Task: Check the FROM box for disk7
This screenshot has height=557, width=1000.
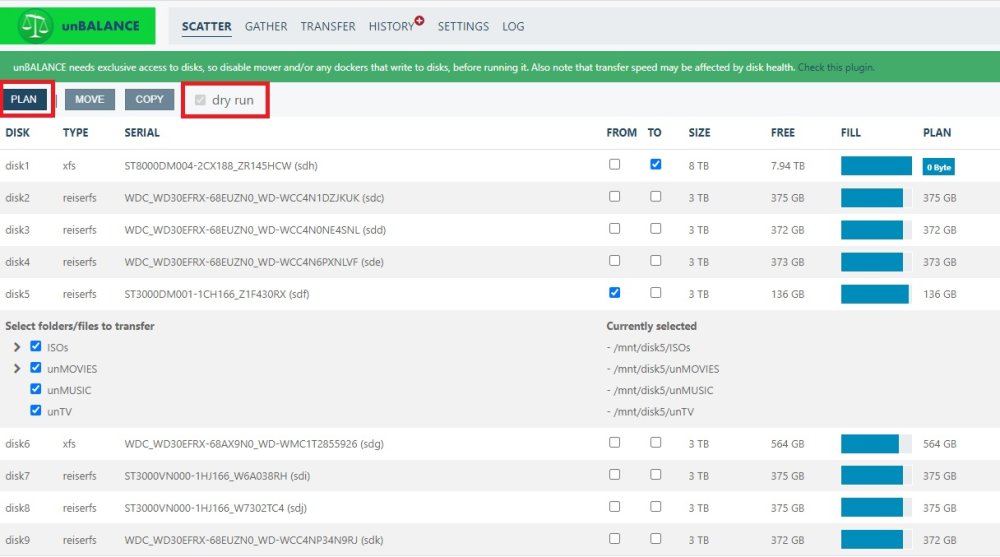Action: (614, 474)
